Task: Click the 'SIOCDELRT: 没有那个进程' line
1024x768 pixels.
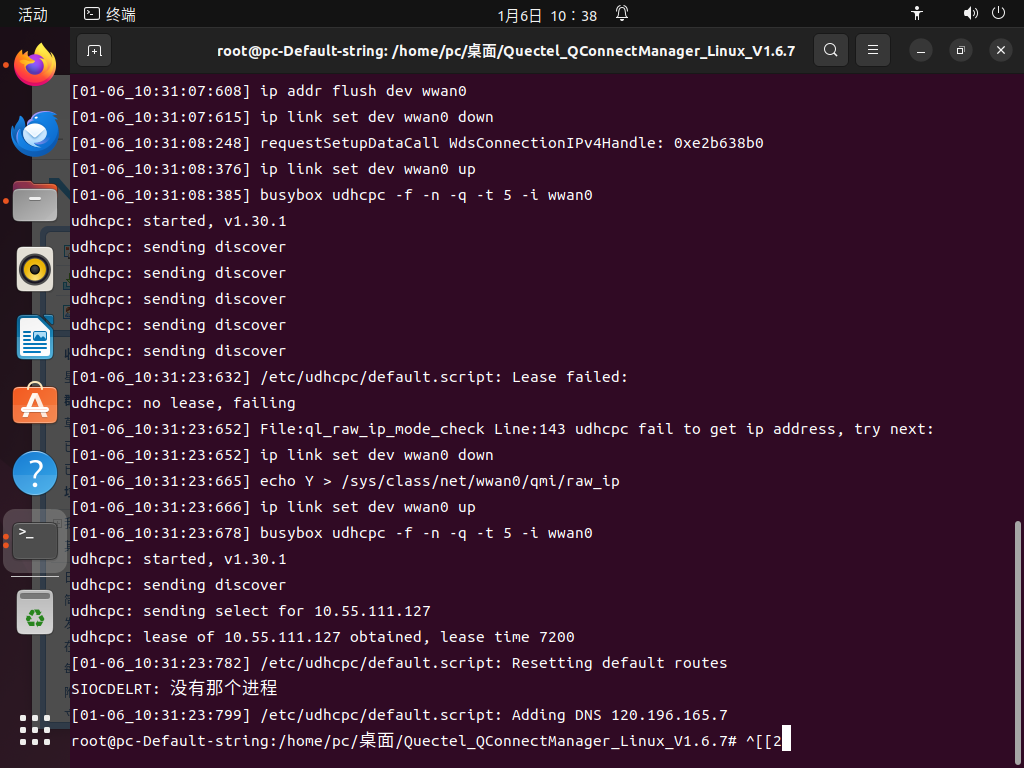Action: click(174, 688)
